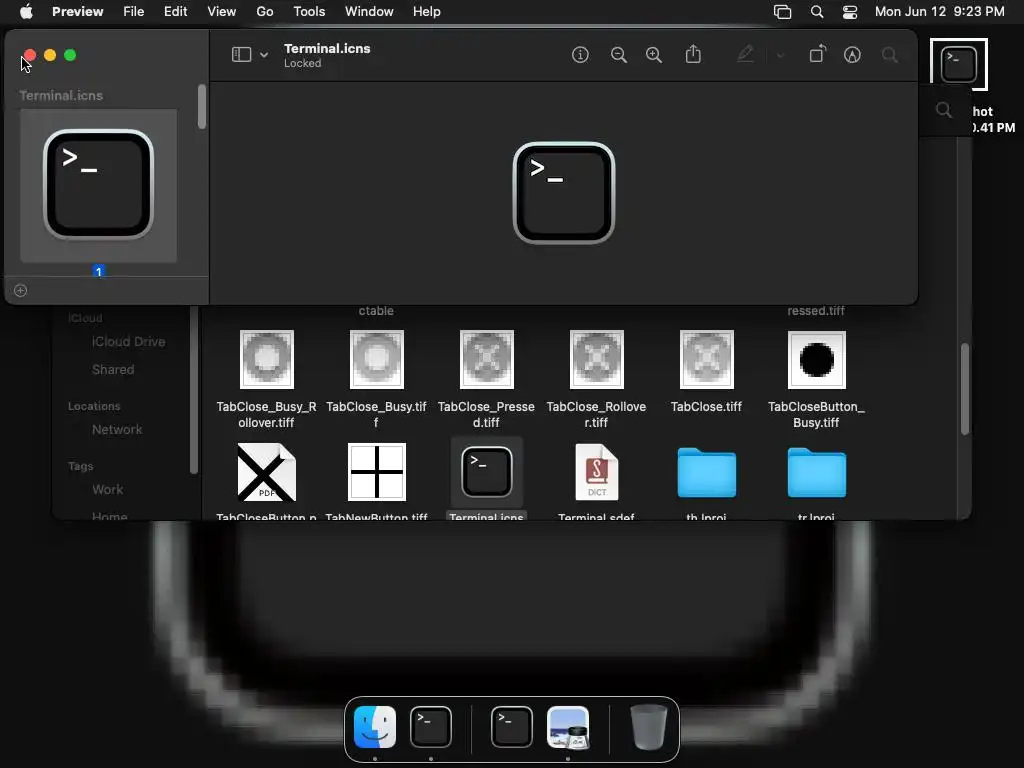The height and width of the screenshot is (768, 1024).
Task: Open the Window menu
Action: (x=369, y=12)
